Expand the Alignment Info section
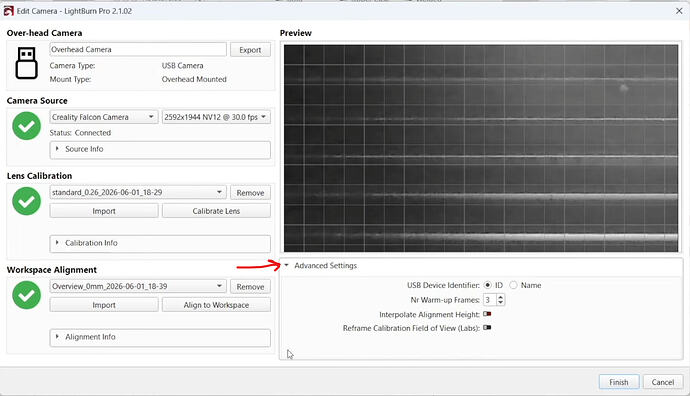The width and height of the screenshot is (690, 396). click(x=160, y=337)
